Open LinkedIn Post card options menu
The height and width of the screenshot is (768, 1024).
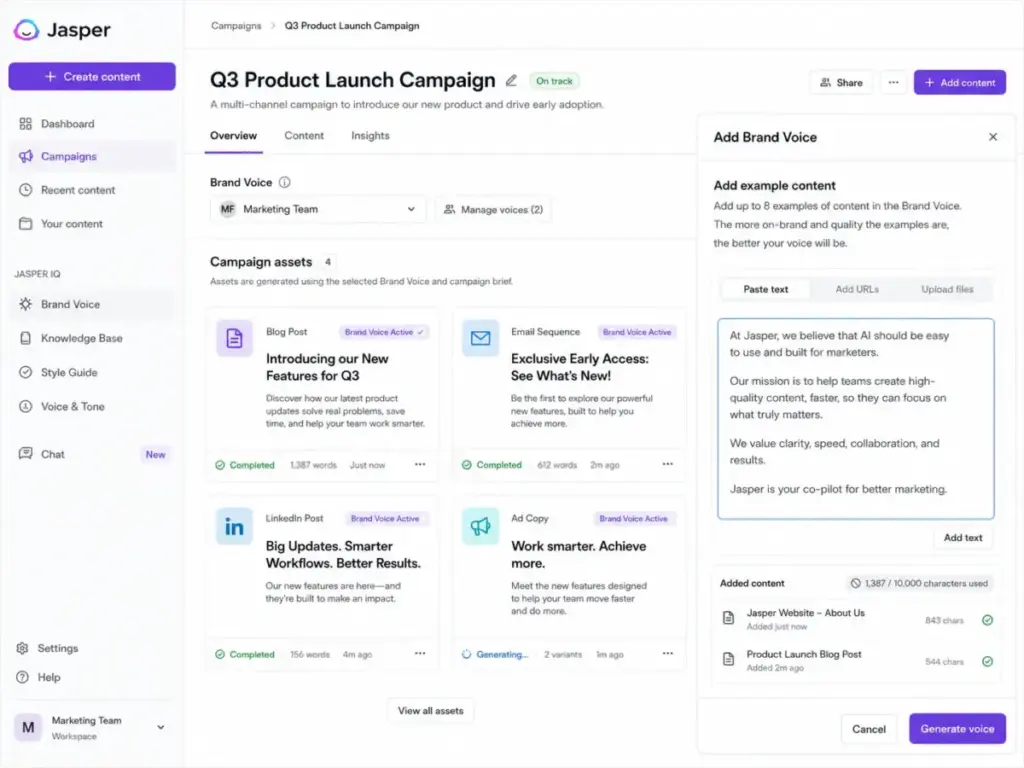tap(420, 654)
